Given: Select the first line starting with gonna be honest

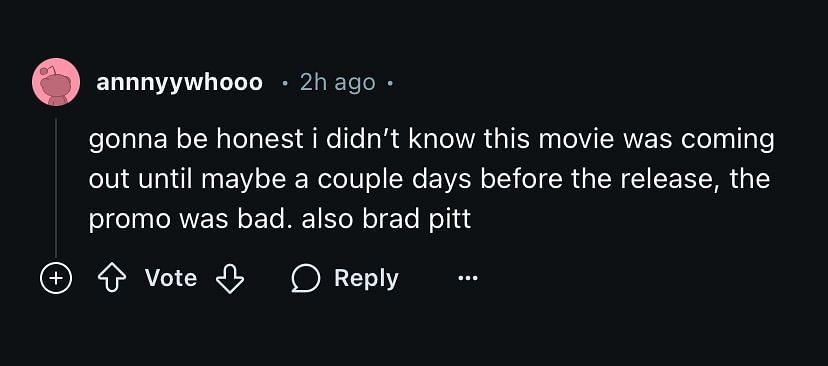Looking at the screenshot, I should point(431,140).
